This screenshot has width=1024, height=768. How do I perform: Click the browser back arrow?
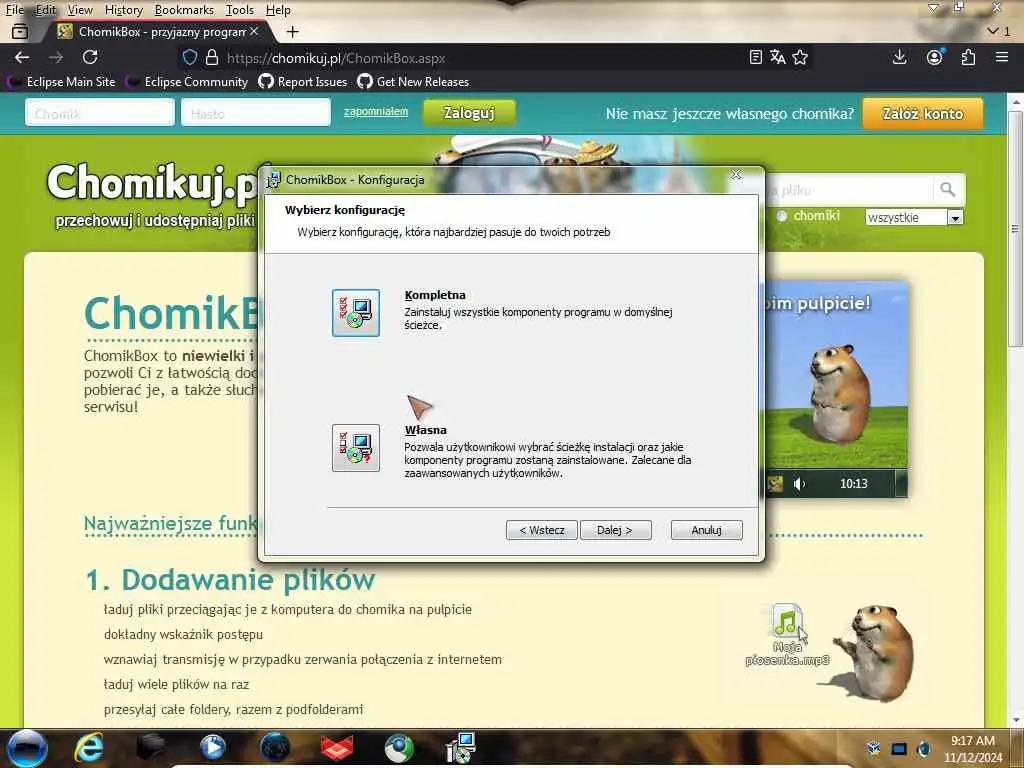22,57
